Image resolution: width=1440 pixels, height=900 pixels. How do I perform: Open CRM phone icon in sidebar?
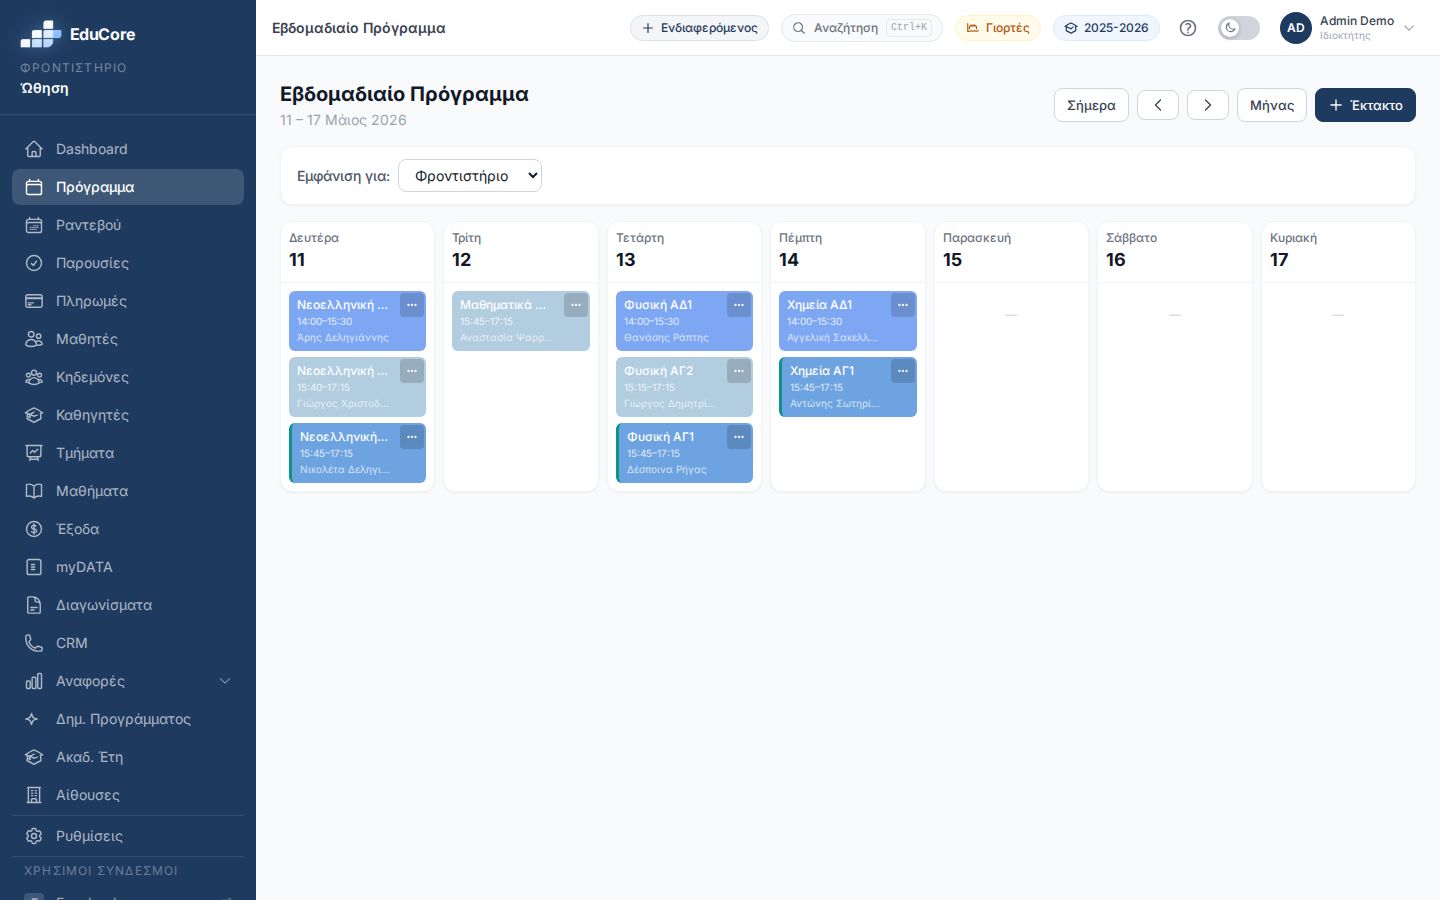pyautogui.click(x=34, y=643)
